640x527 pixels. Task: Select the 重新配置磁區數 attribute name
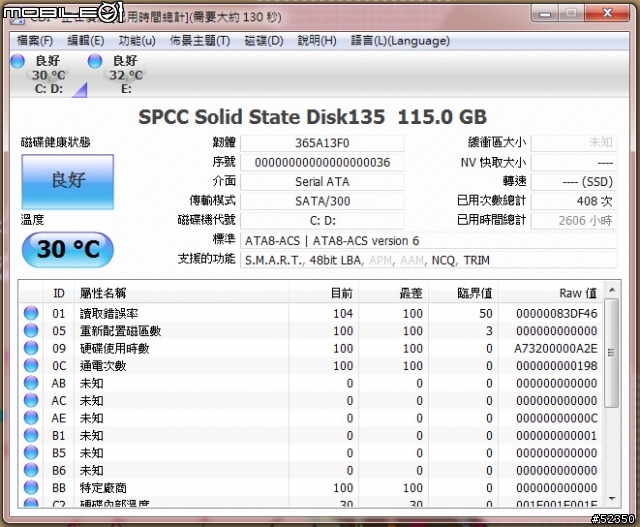(x=120, y=331)
